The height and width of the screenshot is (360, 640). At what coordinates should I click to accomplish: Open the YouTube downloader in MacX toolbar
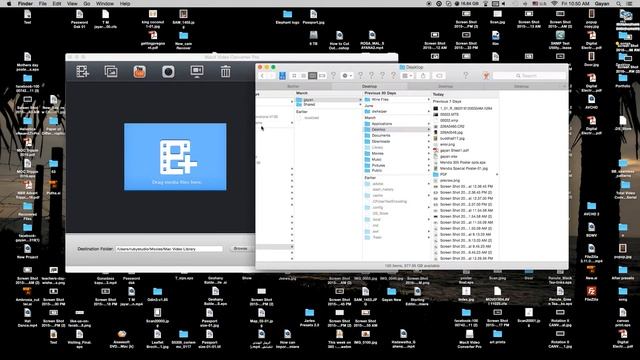(x=140, y=72)
